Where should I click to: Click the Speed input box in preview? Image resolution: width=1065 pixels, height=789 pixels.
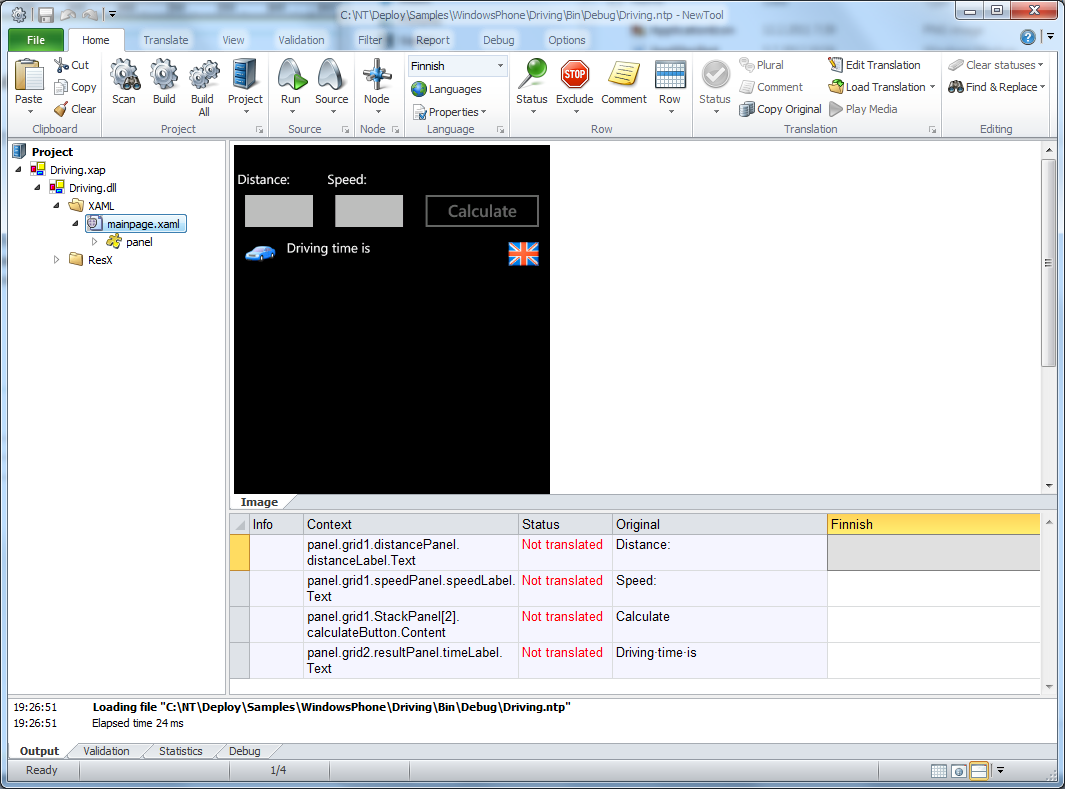(369, 211)
